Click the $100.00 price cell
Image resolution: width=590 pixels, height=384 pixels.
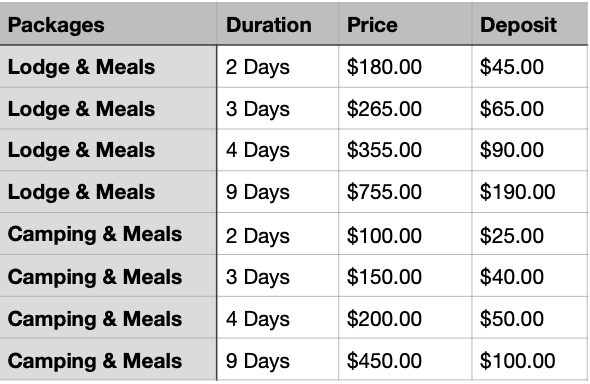(405, 234)
